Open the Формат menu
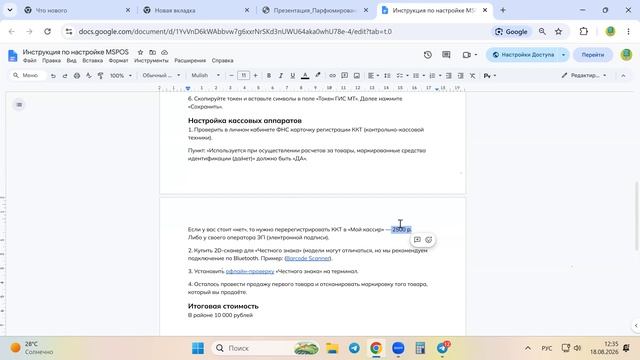The width and height of the screenshot is (640, 360). click(118, 60)
